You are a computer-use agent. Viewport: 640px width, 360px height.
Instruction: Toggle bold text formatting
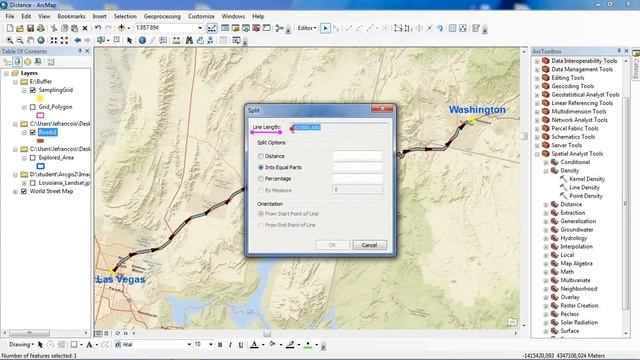(x=220, y=345)
